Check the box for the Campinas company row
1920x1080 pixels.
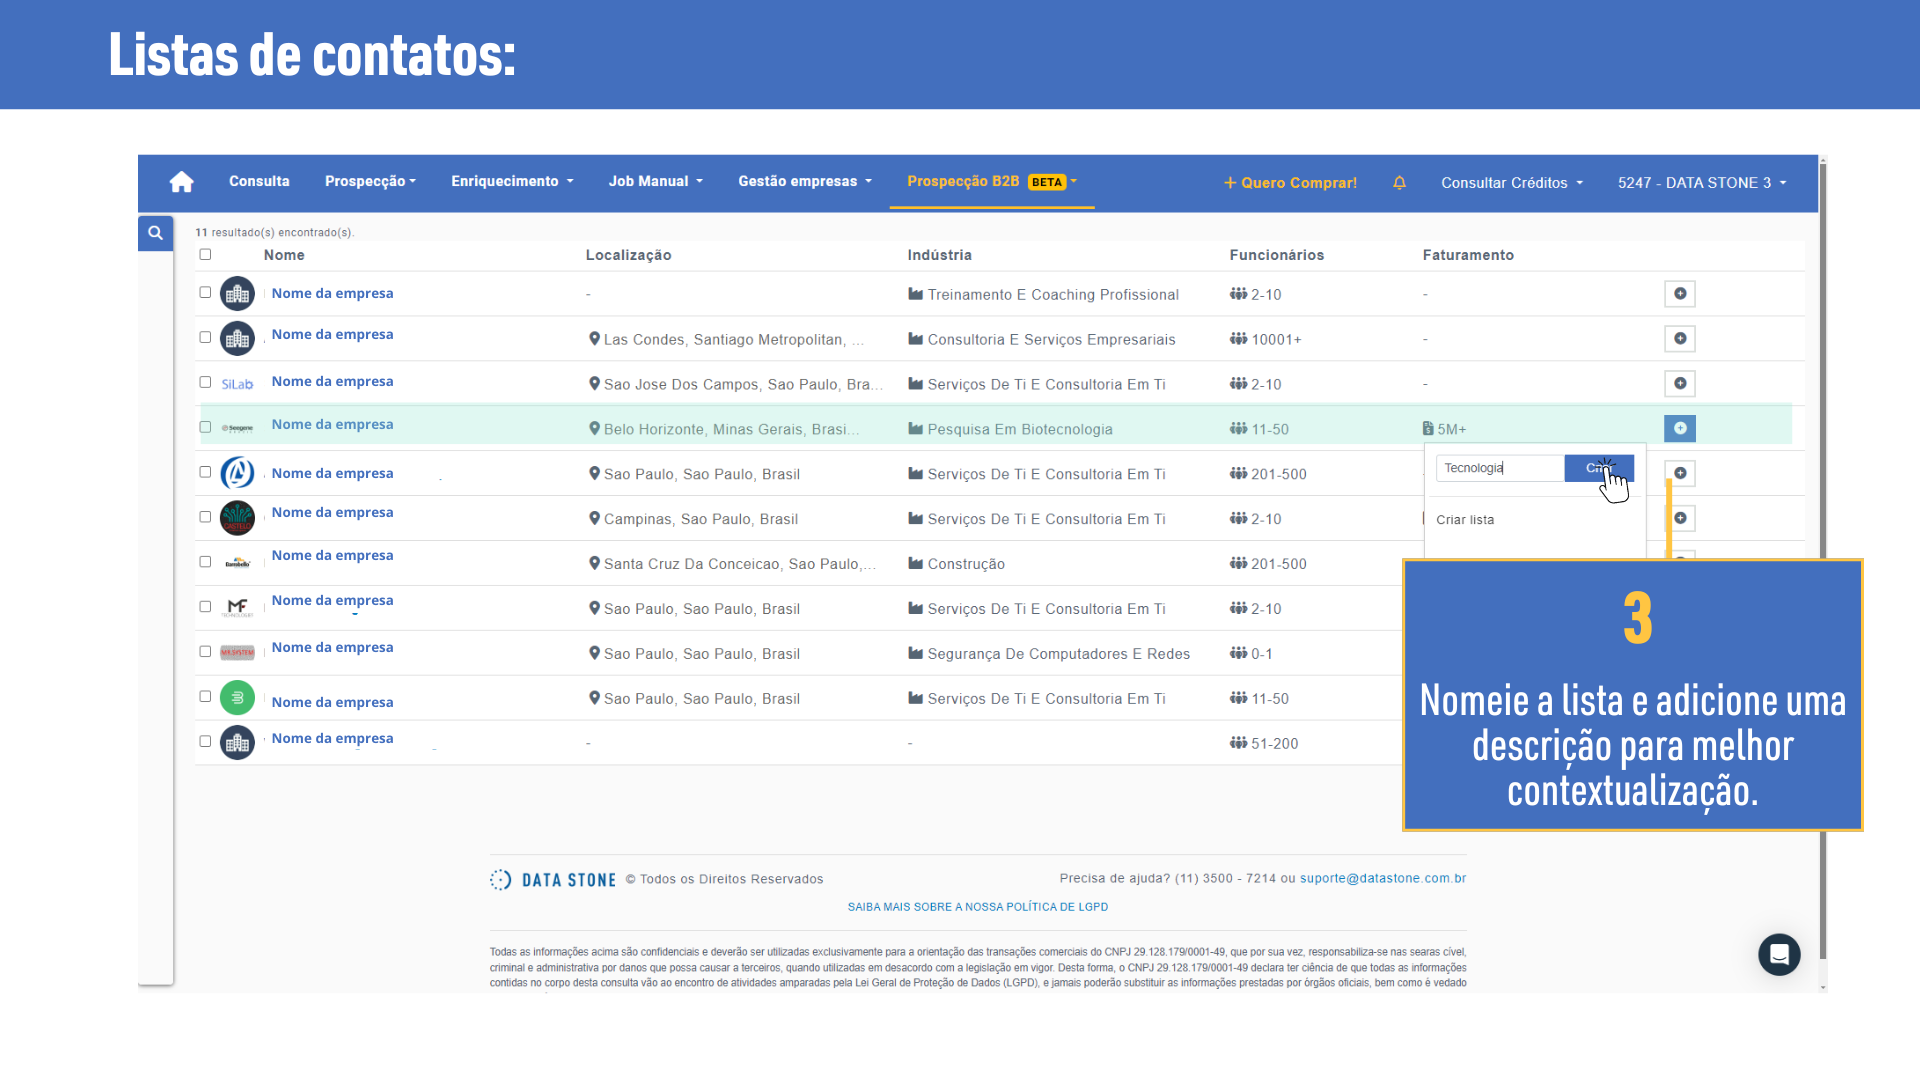click(205, 517)
